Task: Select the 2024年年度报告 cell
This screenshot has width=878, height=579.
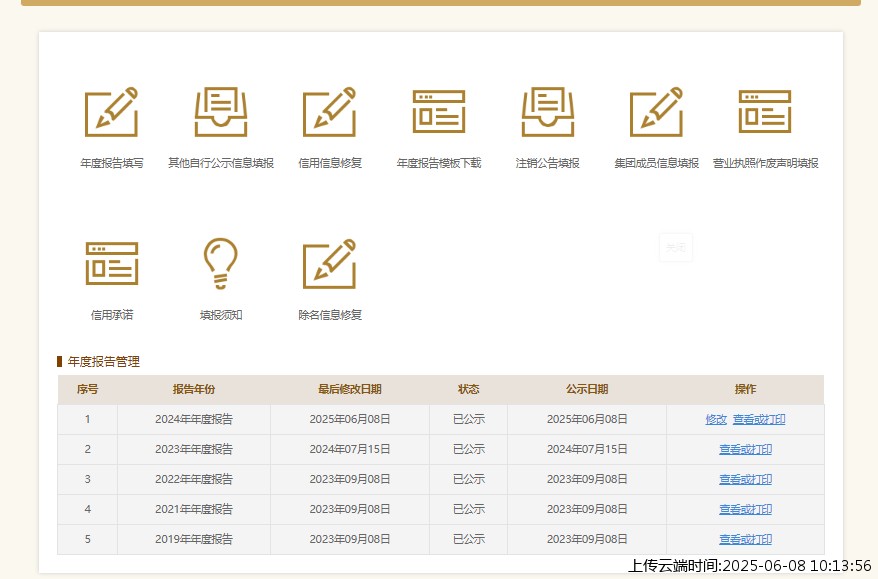Action: pyautogui.click(x=194, y=419)
